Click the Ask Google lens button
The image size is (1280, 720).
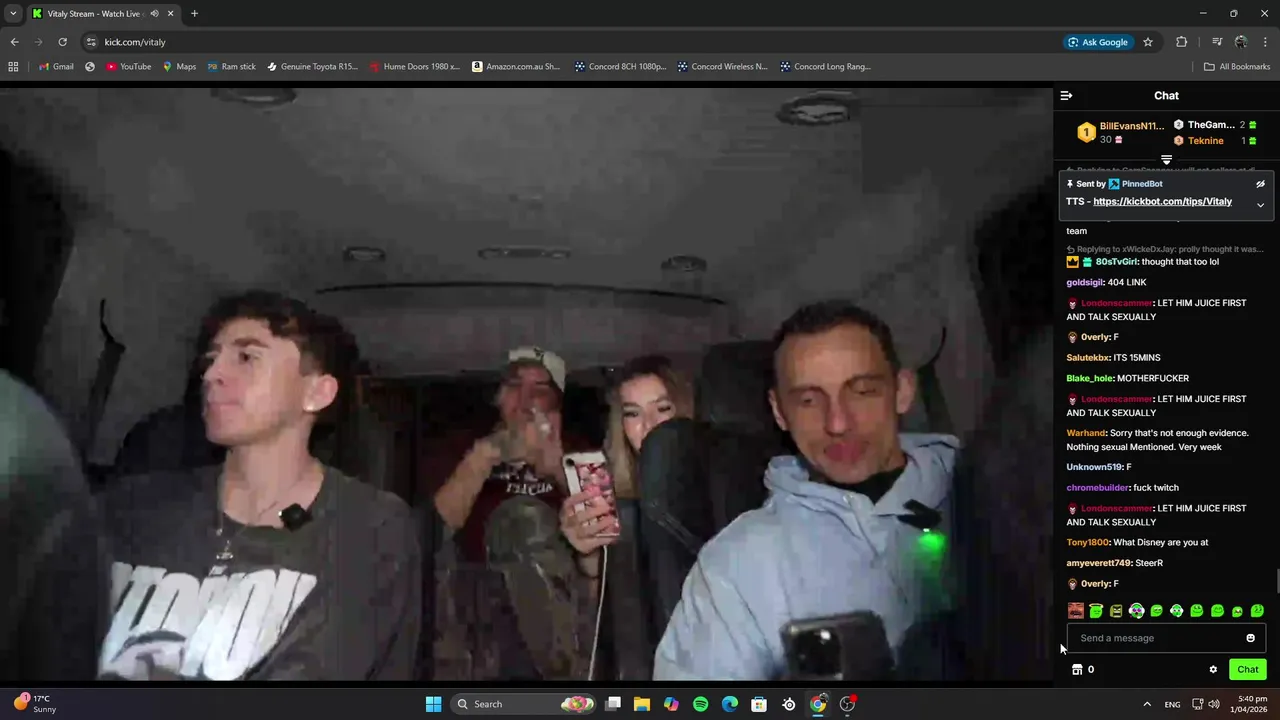coord(1098,42)
